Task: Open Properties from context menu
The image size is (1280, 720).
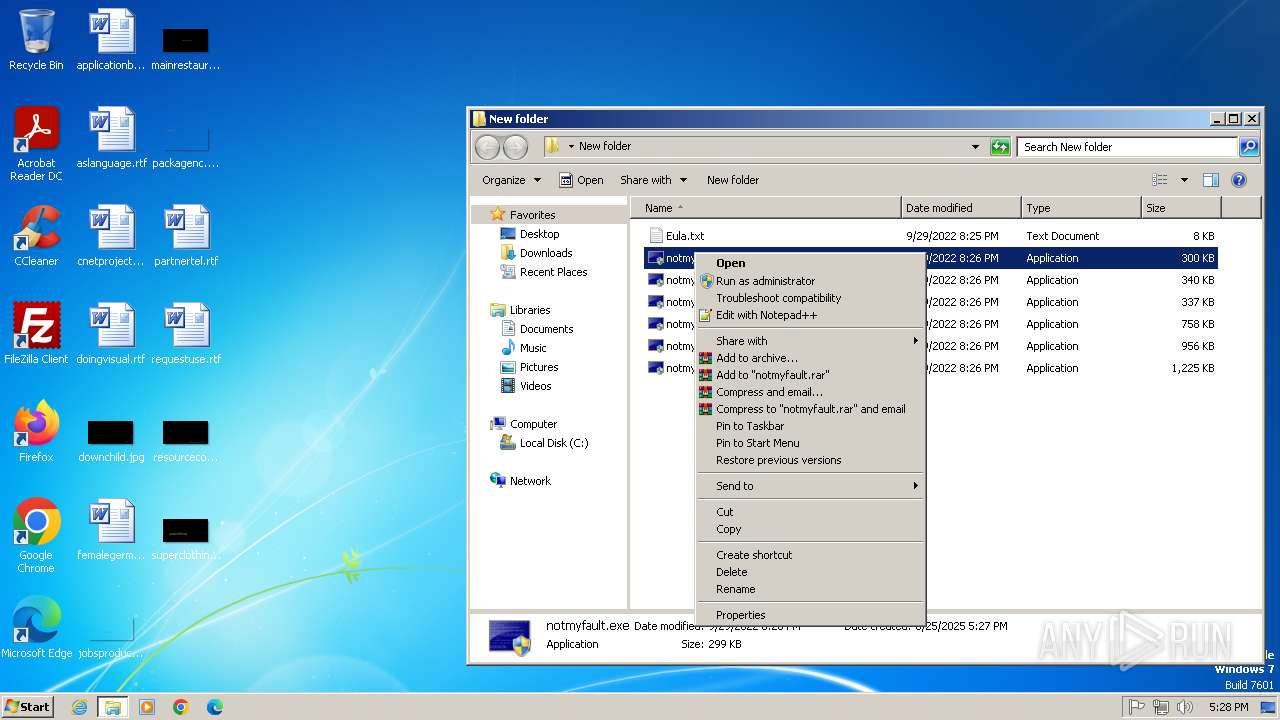Action: pyautogui.click(x=810, y=615)
